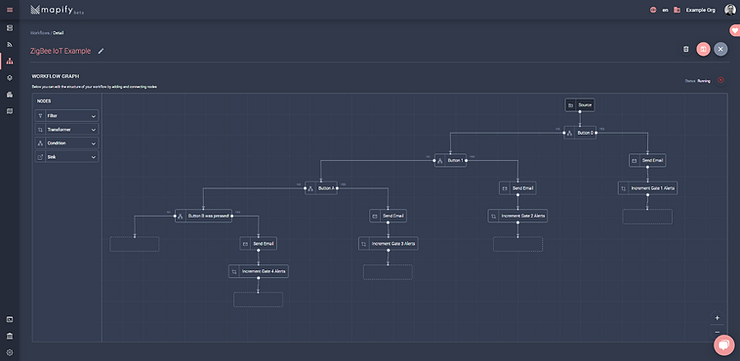Click the organization folder icon in header

(x=677, y=10)
